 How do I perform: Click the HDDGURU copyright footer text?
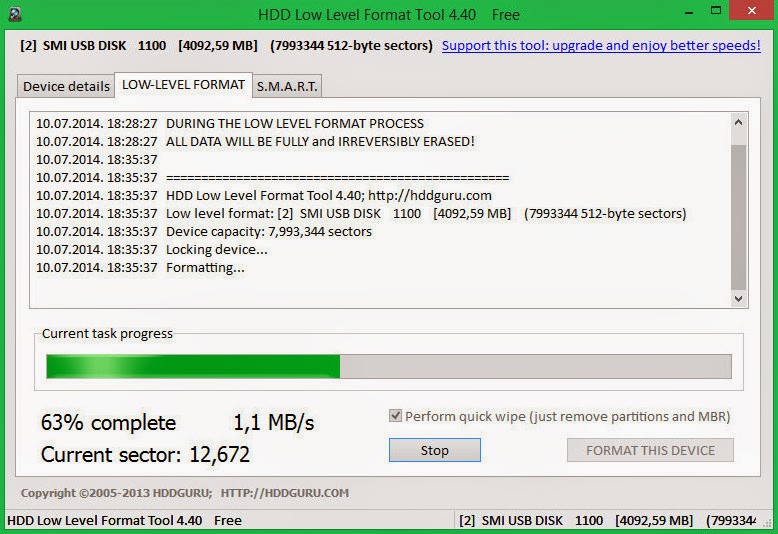(x=185, y=493)
